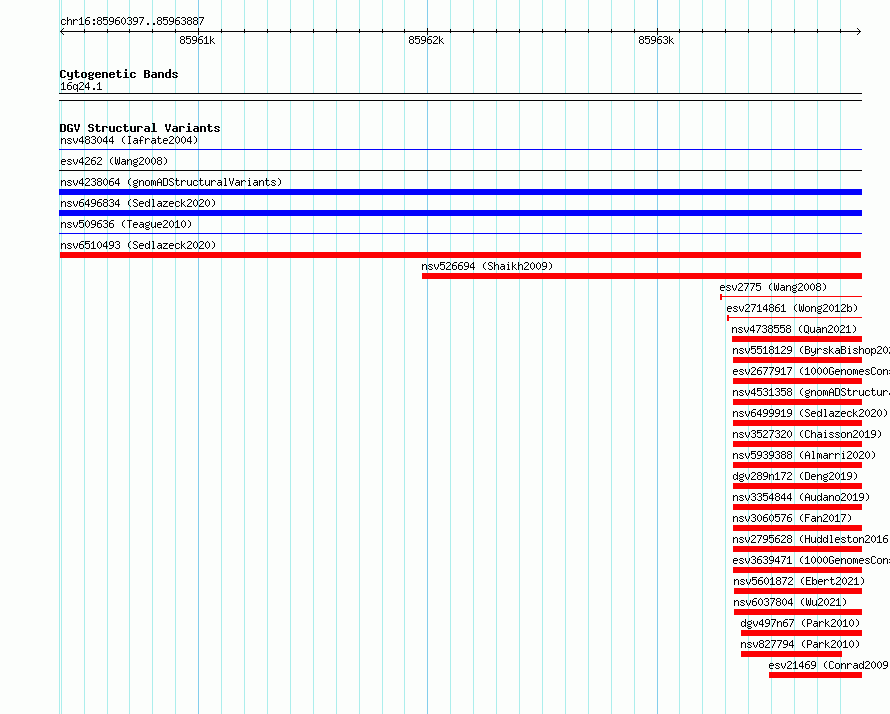Open dgv289n172 (Deng2019) variant
Screen dimensions: 890x714
[x=795, y=476]
